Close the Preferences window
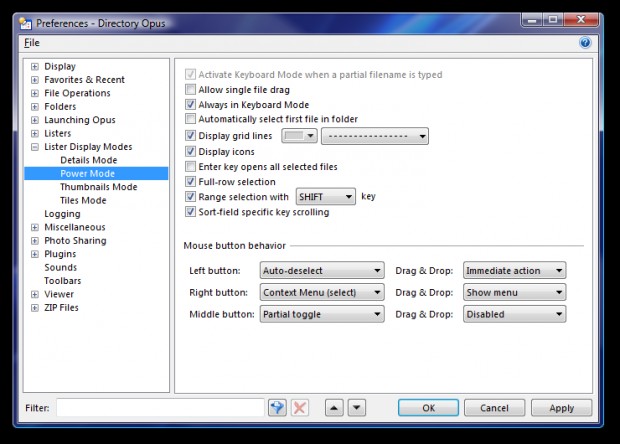620x444 pixels. [x=581, y=20]
